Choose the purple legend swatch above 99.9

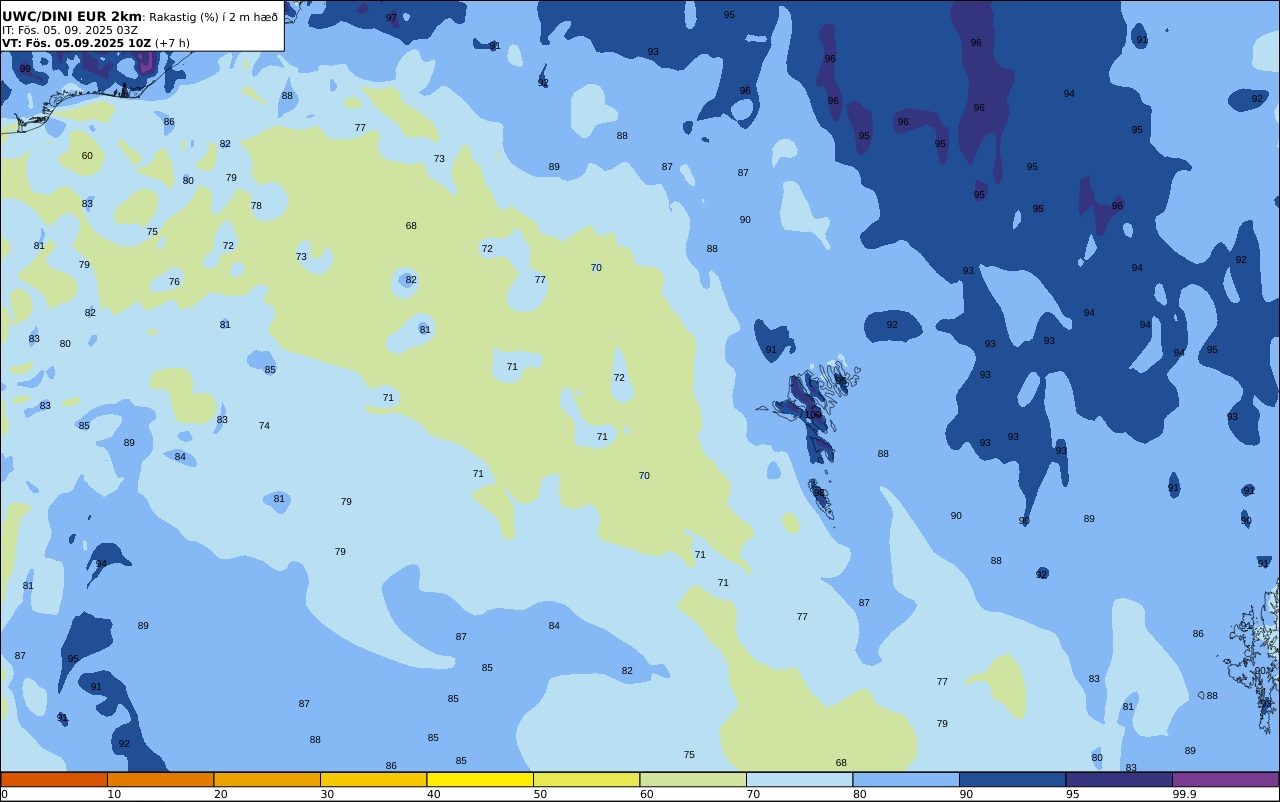[x=1225, y=779]
